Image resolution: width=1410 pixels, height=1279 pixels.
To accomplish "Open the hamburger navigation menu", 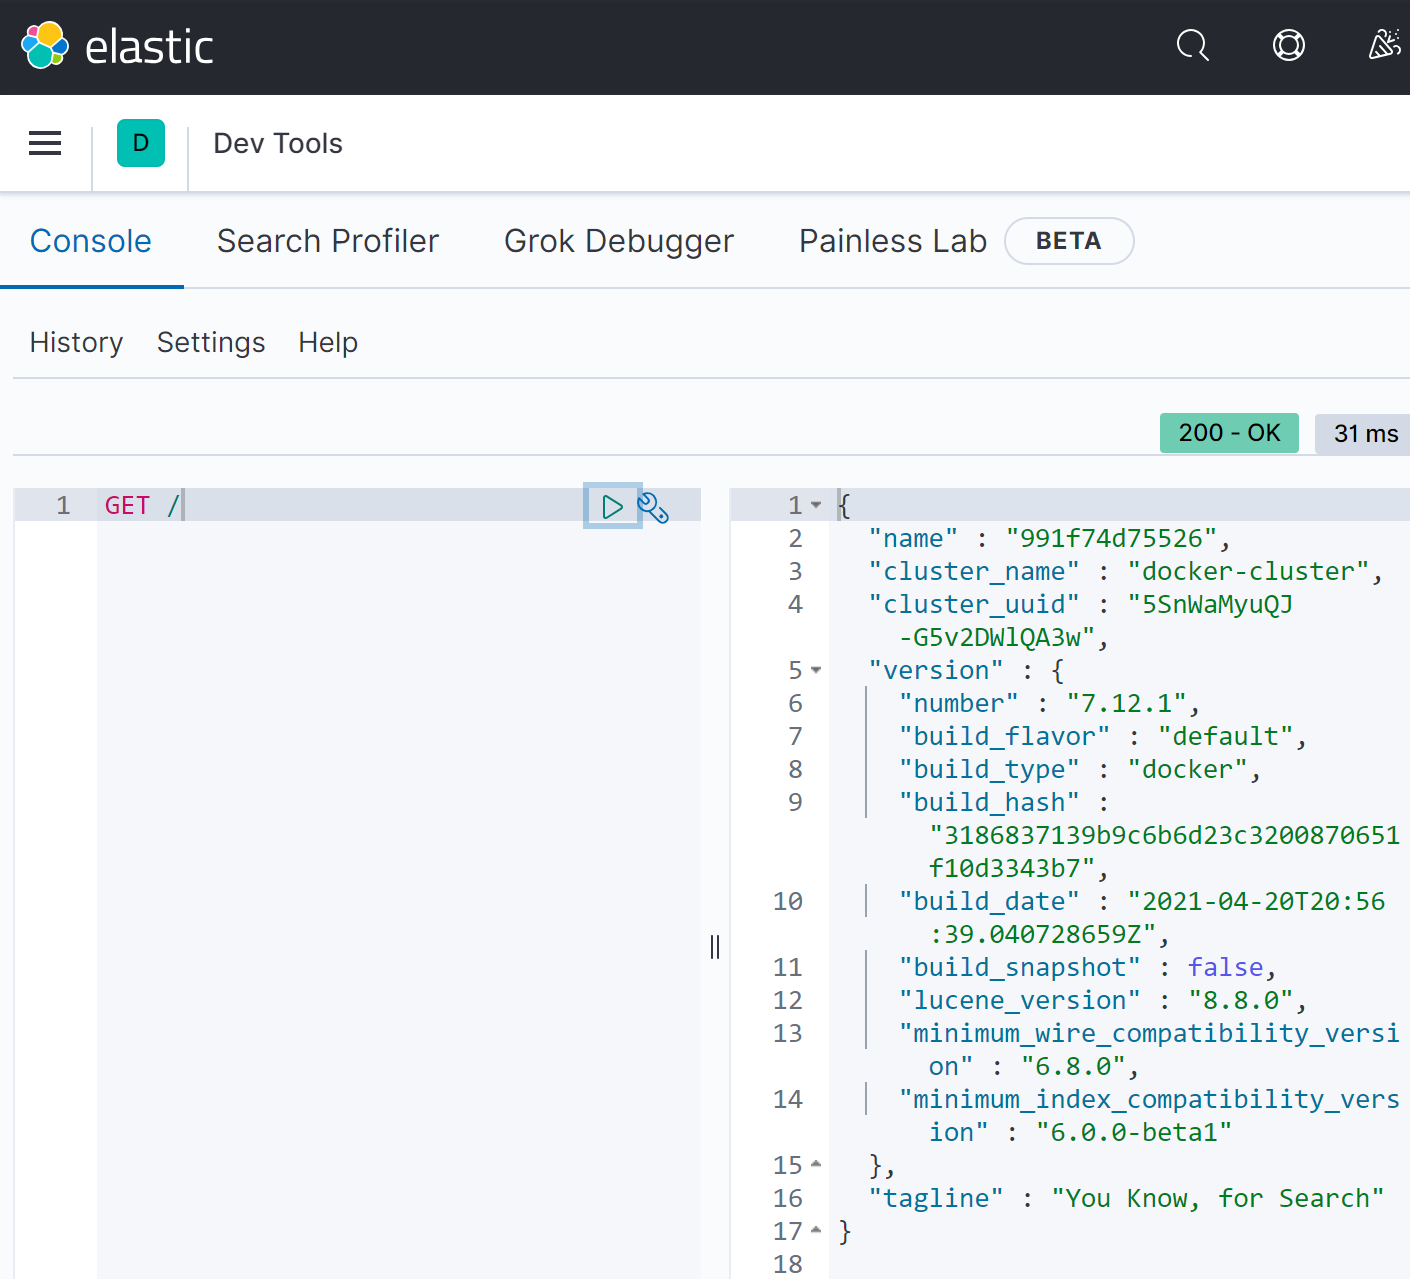I will (x=45, y=143).
